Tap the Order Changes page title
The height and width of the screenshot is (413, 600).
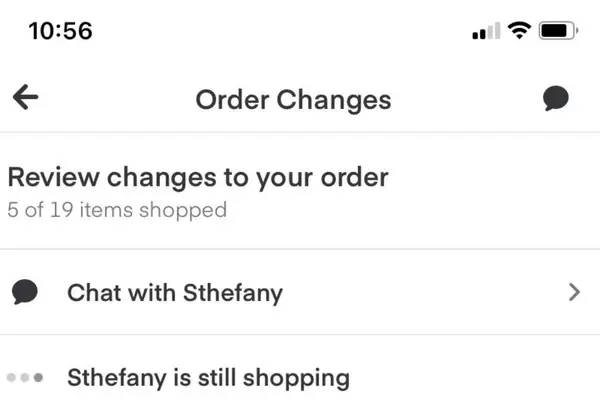(x=293, y=99)
